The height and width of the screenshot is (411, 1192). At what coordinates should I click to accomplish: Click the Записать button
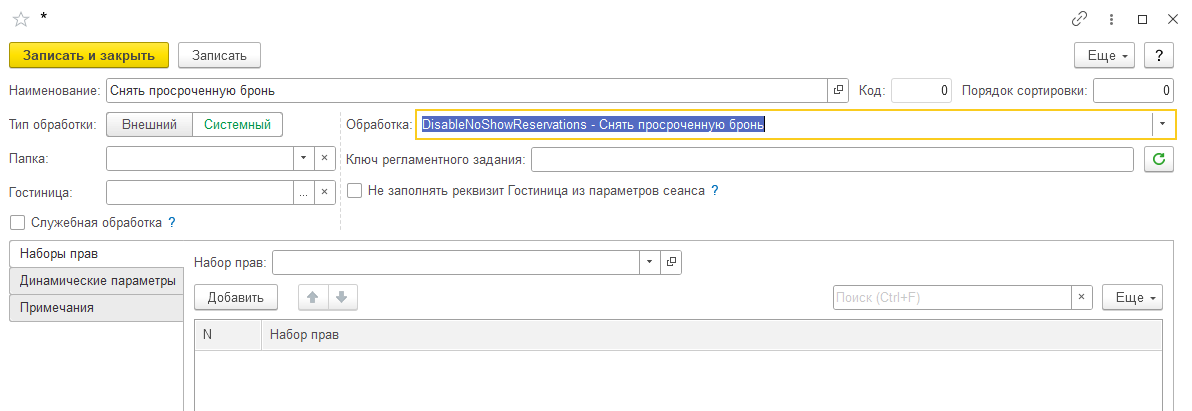tap(219, 55)
